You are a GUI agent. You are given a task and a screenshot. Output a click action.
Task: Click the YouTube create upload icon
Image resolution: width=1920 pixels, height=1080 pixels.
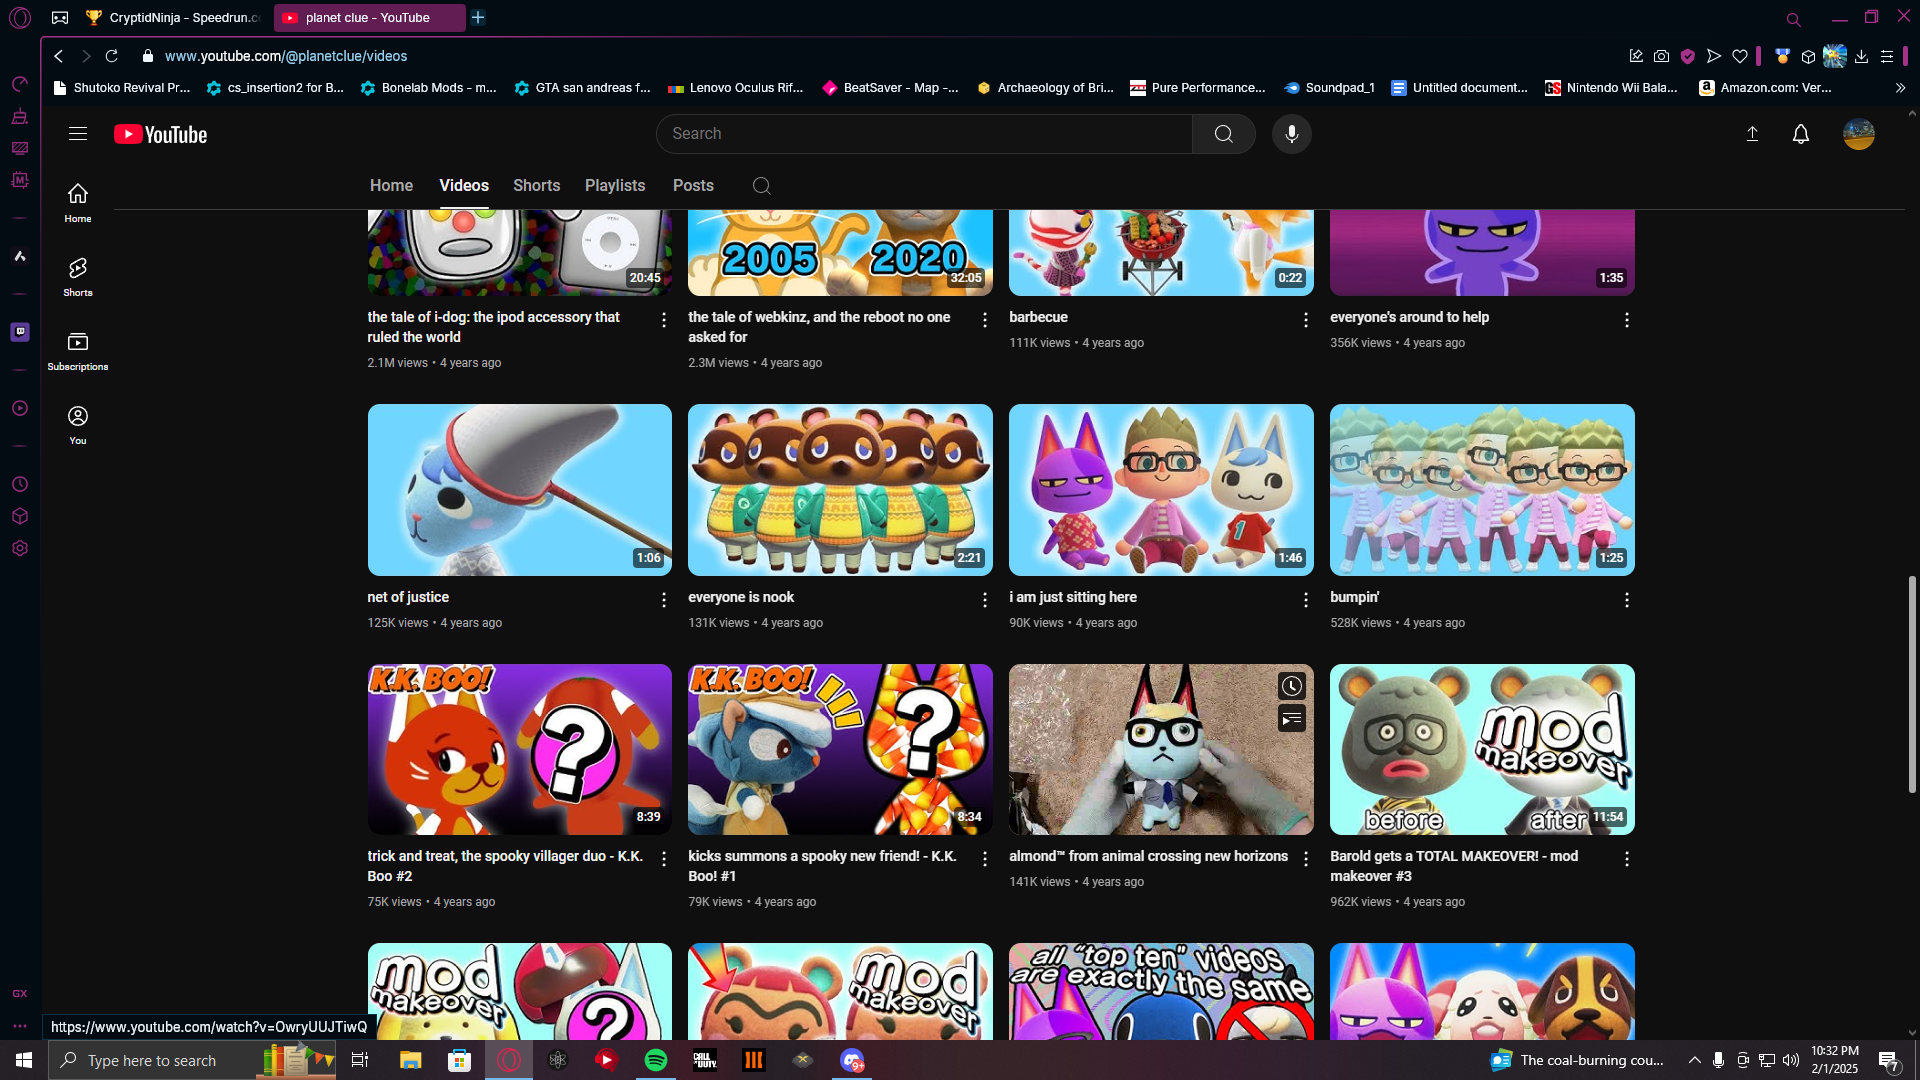[1752, 134]
